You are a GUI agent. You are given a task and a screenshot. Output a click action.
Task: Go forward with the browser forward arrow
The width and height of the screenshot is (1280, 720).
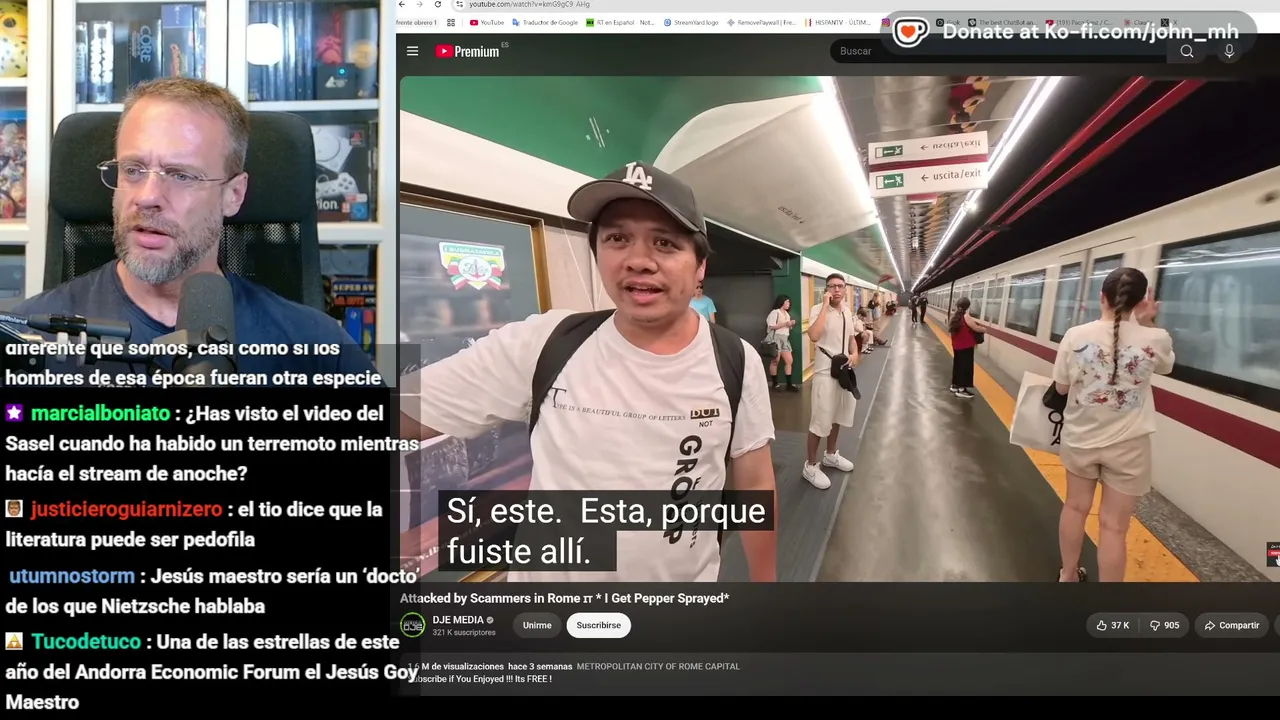[x=420, y=5]
